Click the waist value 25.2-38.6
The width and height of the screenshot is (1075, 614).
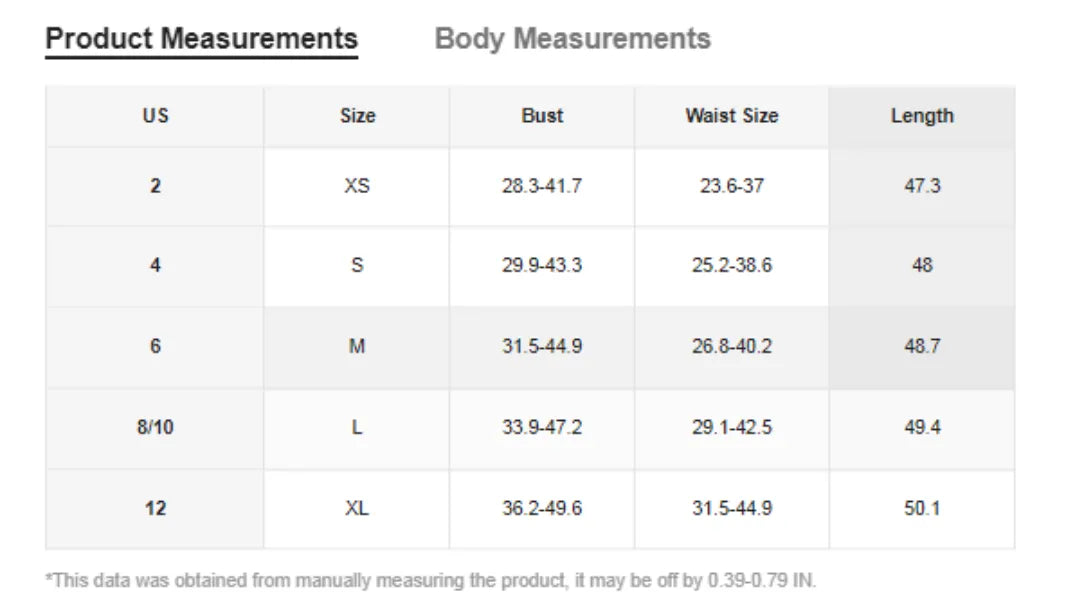pos(731,266)
